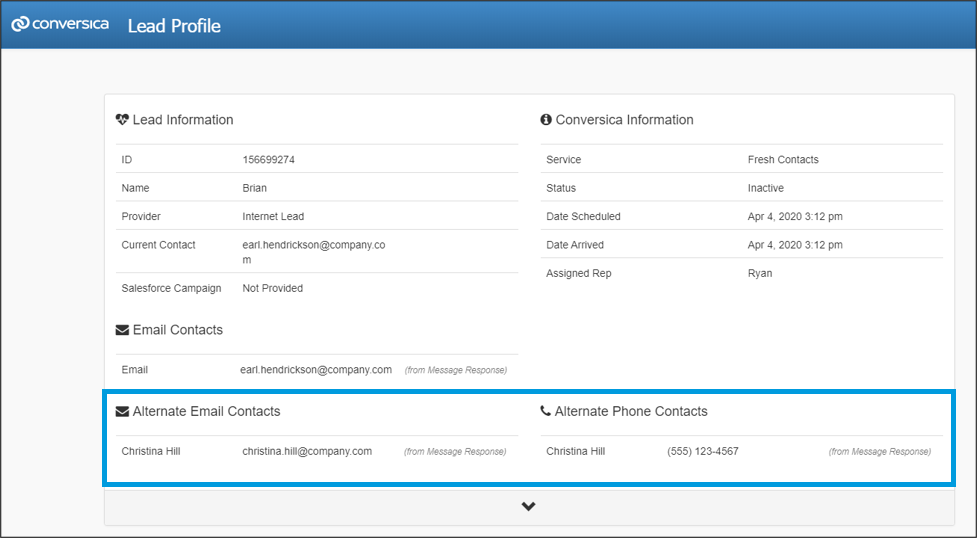Click the heartbeat icon beside Lead Information
Screen dimensions: 977x538
click(122, 120)
